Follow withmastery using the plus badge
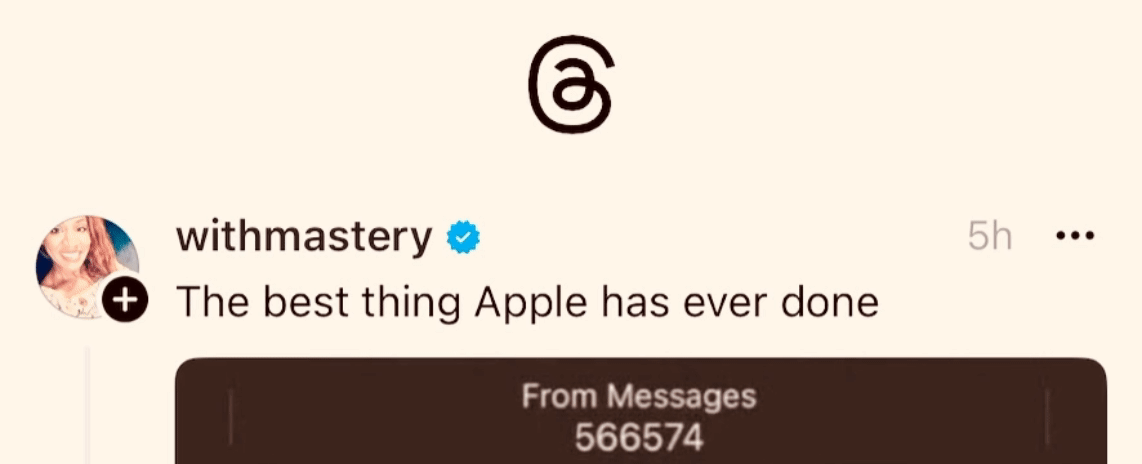This screenshot has width=1142, height=464. click(x=125, y=299)
